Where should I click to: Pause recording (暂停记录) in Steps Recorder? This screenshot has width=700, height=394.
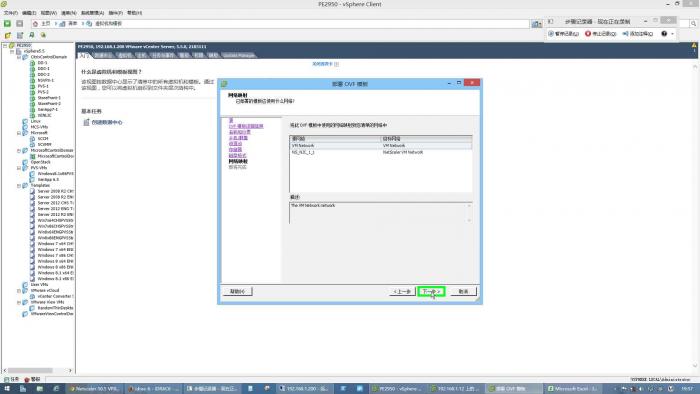tap(563, 33)
